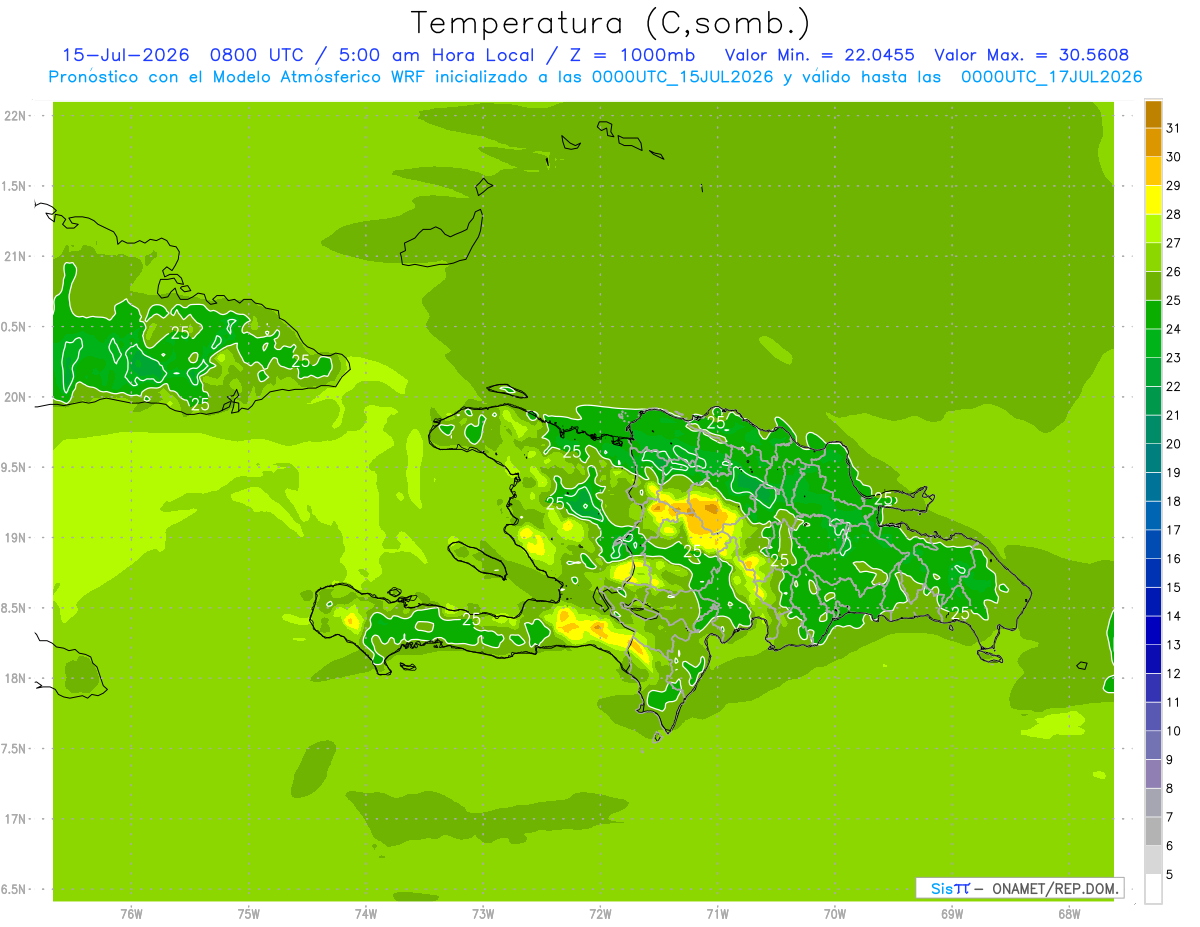1200x927 pixels.
Task: Click the yellow color bar segment between 28 and 29
Action: click(x=1153, y=200)
